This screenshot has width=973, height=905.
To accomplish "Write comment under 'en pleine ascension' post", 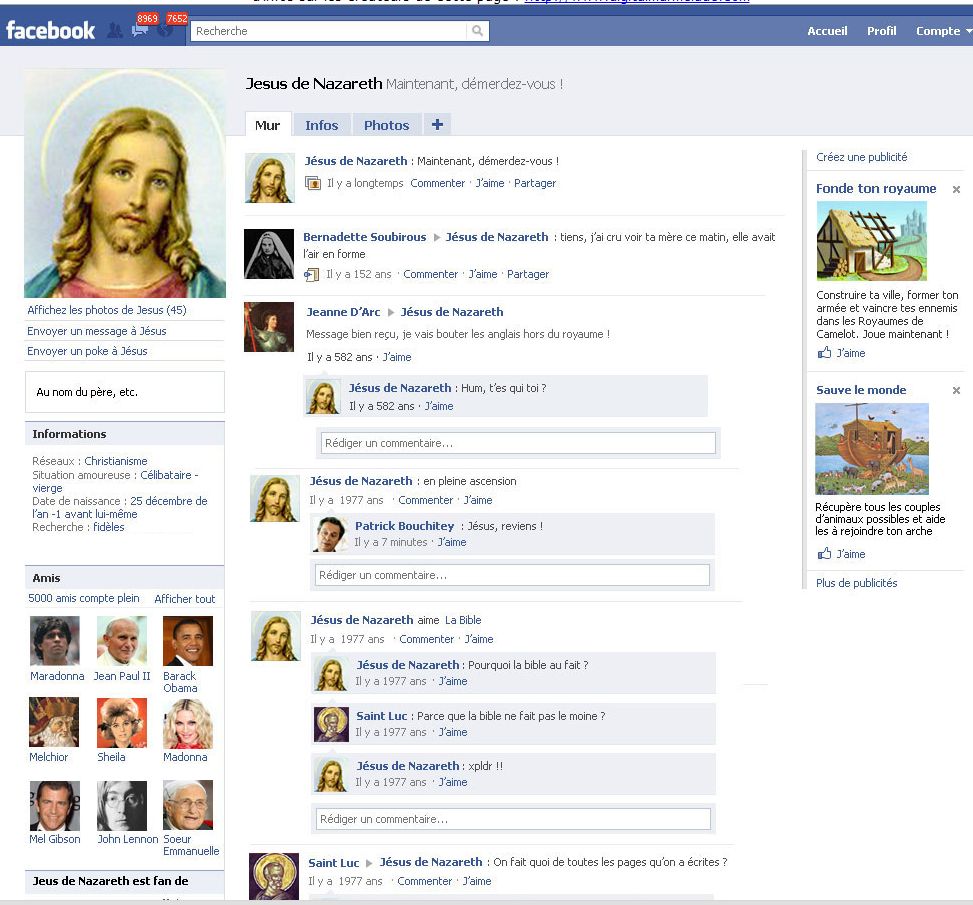I will (x=513, y=575).
